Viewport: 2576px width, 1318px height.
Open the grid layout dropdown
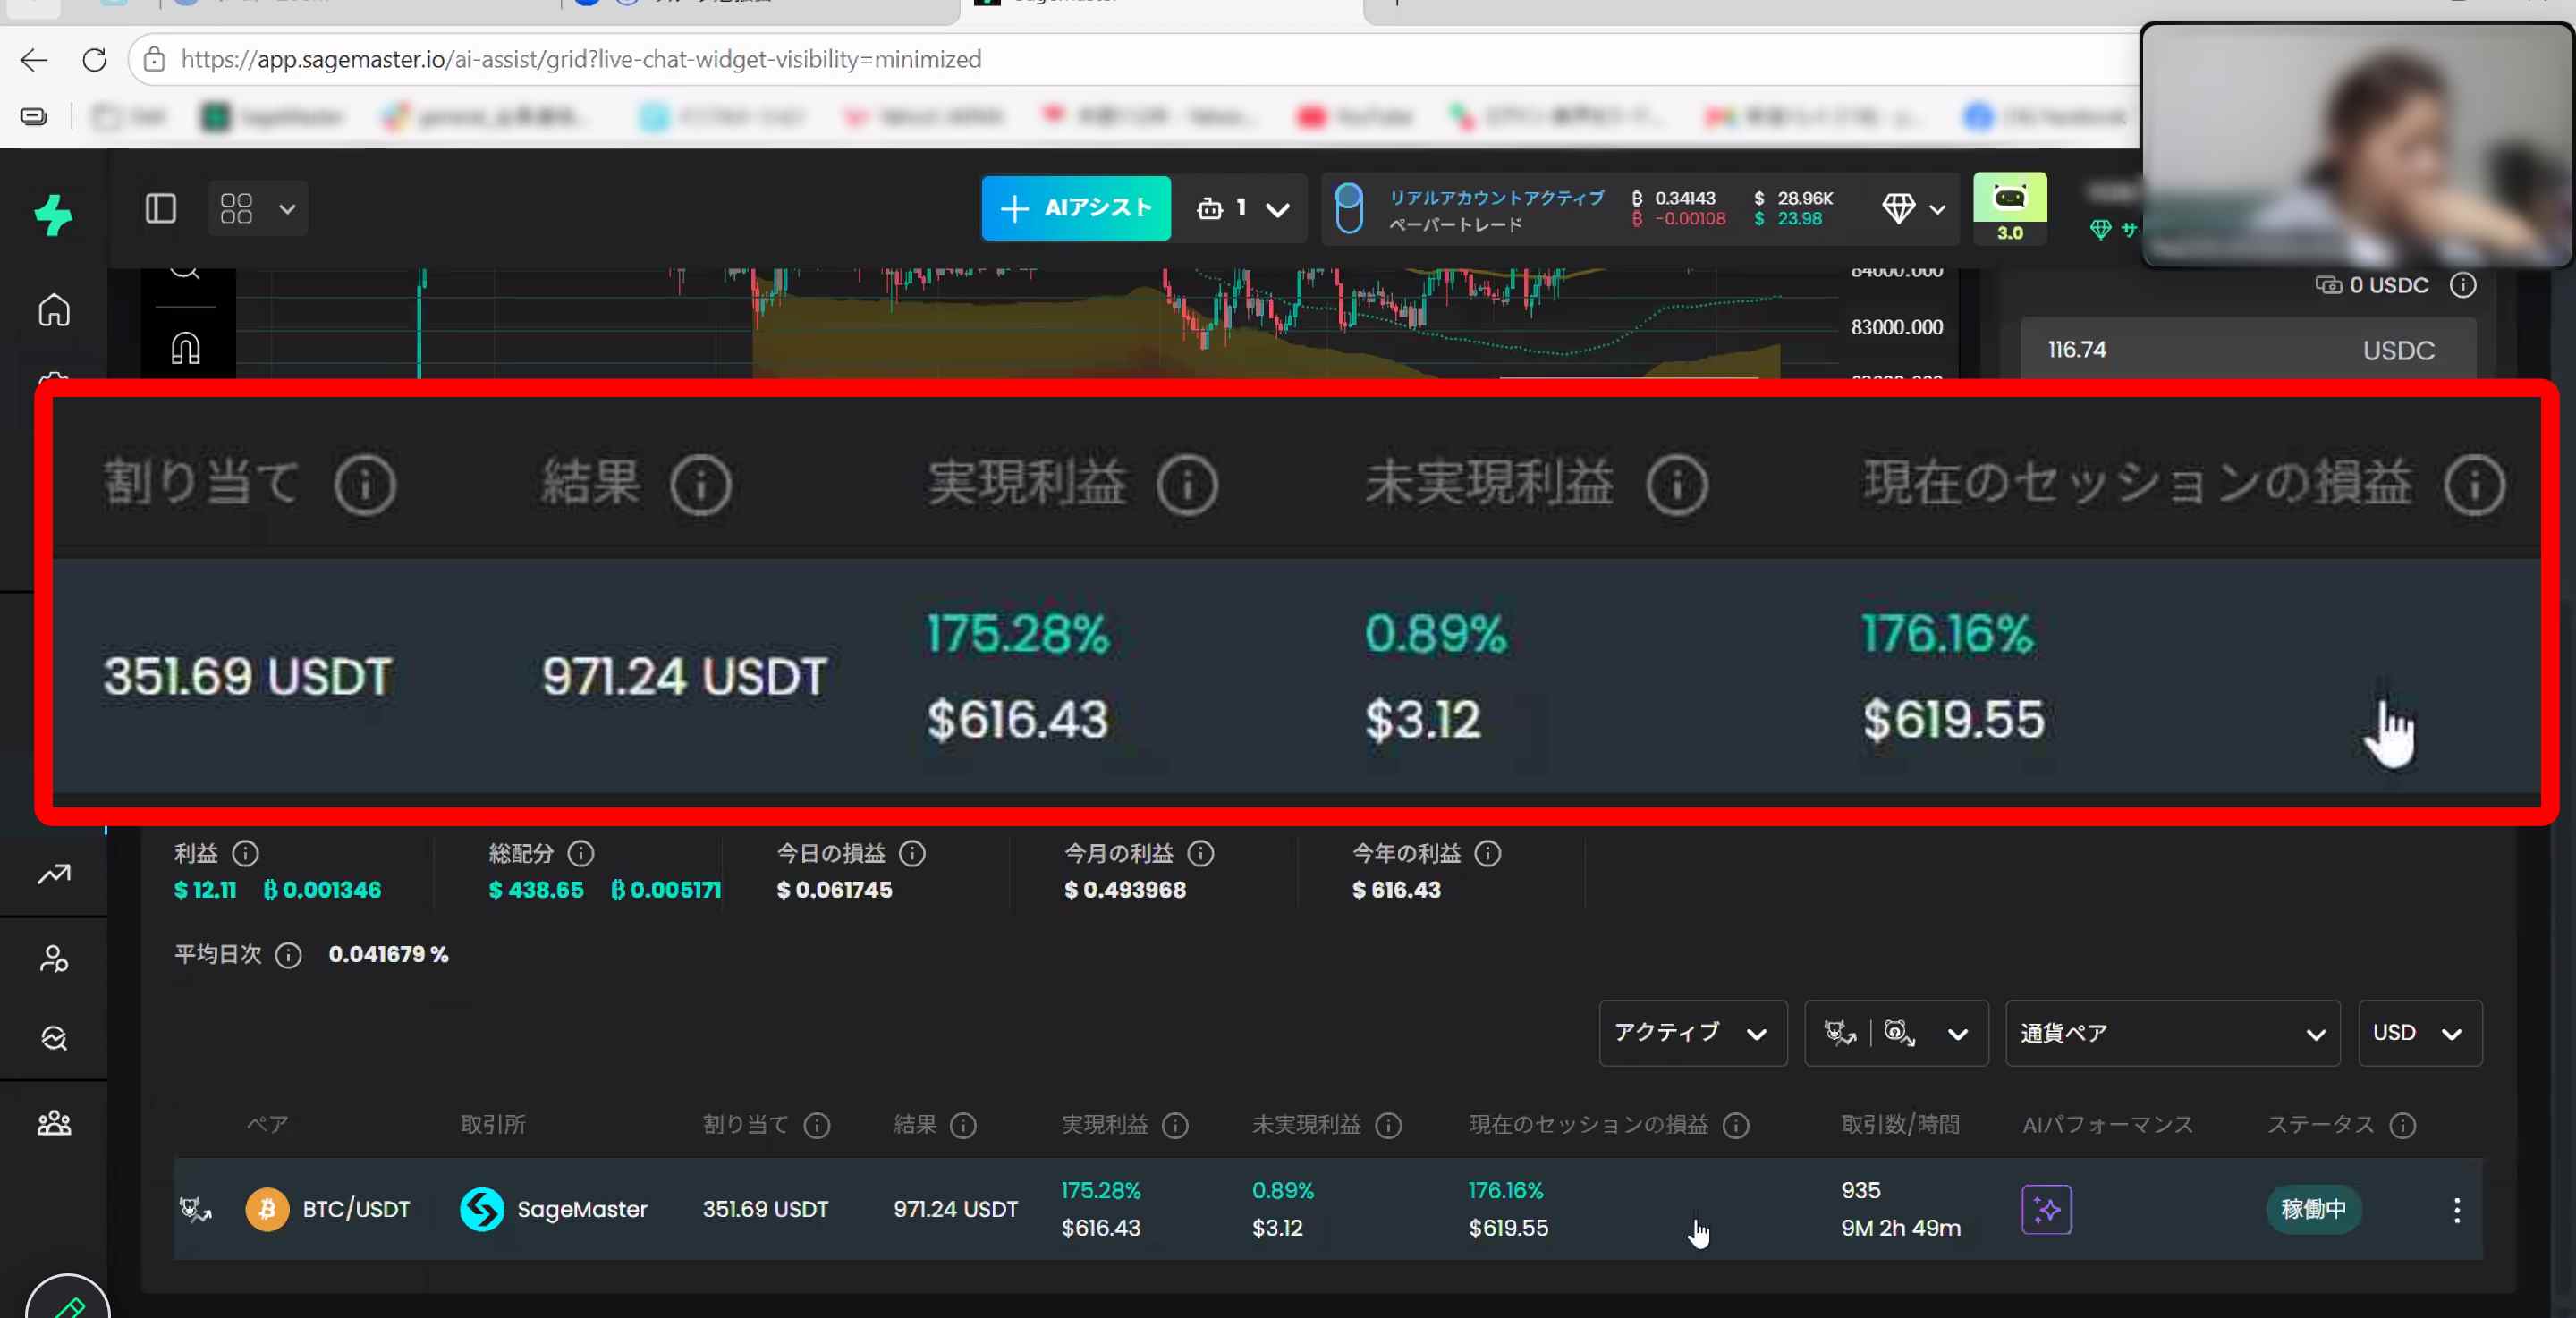(x=257, y=208)
